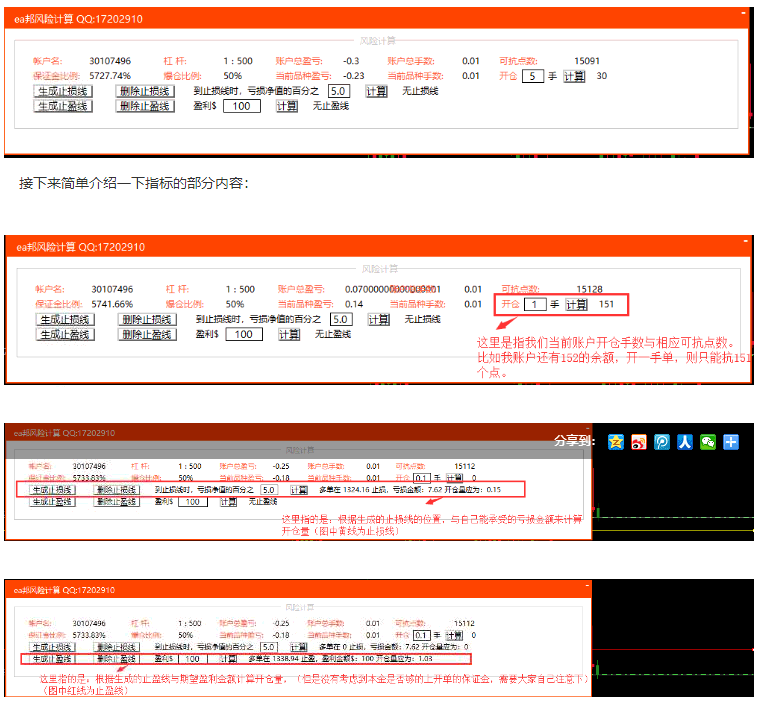Share to WeChat icon

[707, 442]
